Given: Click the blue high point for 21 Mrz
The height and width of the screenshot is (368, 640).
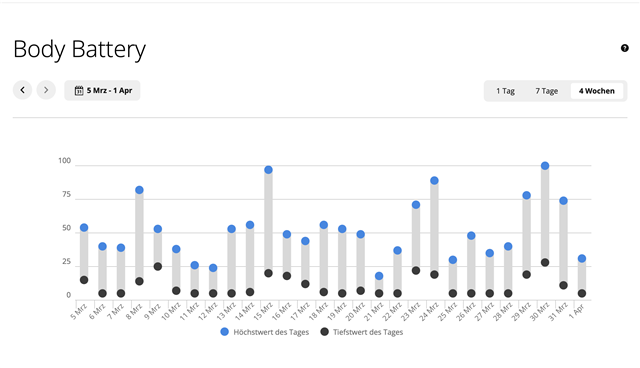Looking at the screenshot, I should point(379,276).
